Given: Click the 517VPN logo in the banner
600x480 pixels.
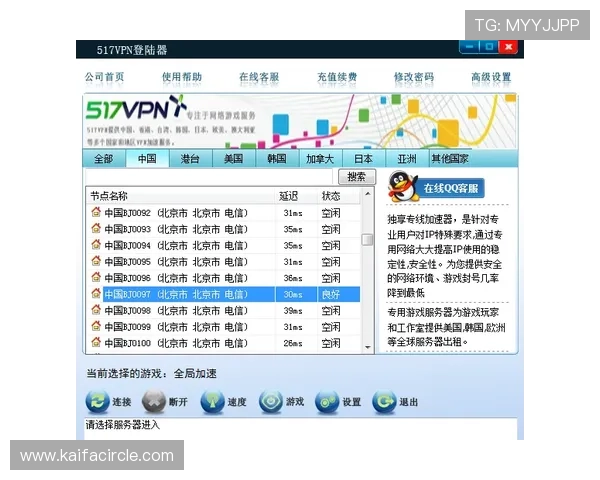Looking at the screenshot, I should [136, 108].
